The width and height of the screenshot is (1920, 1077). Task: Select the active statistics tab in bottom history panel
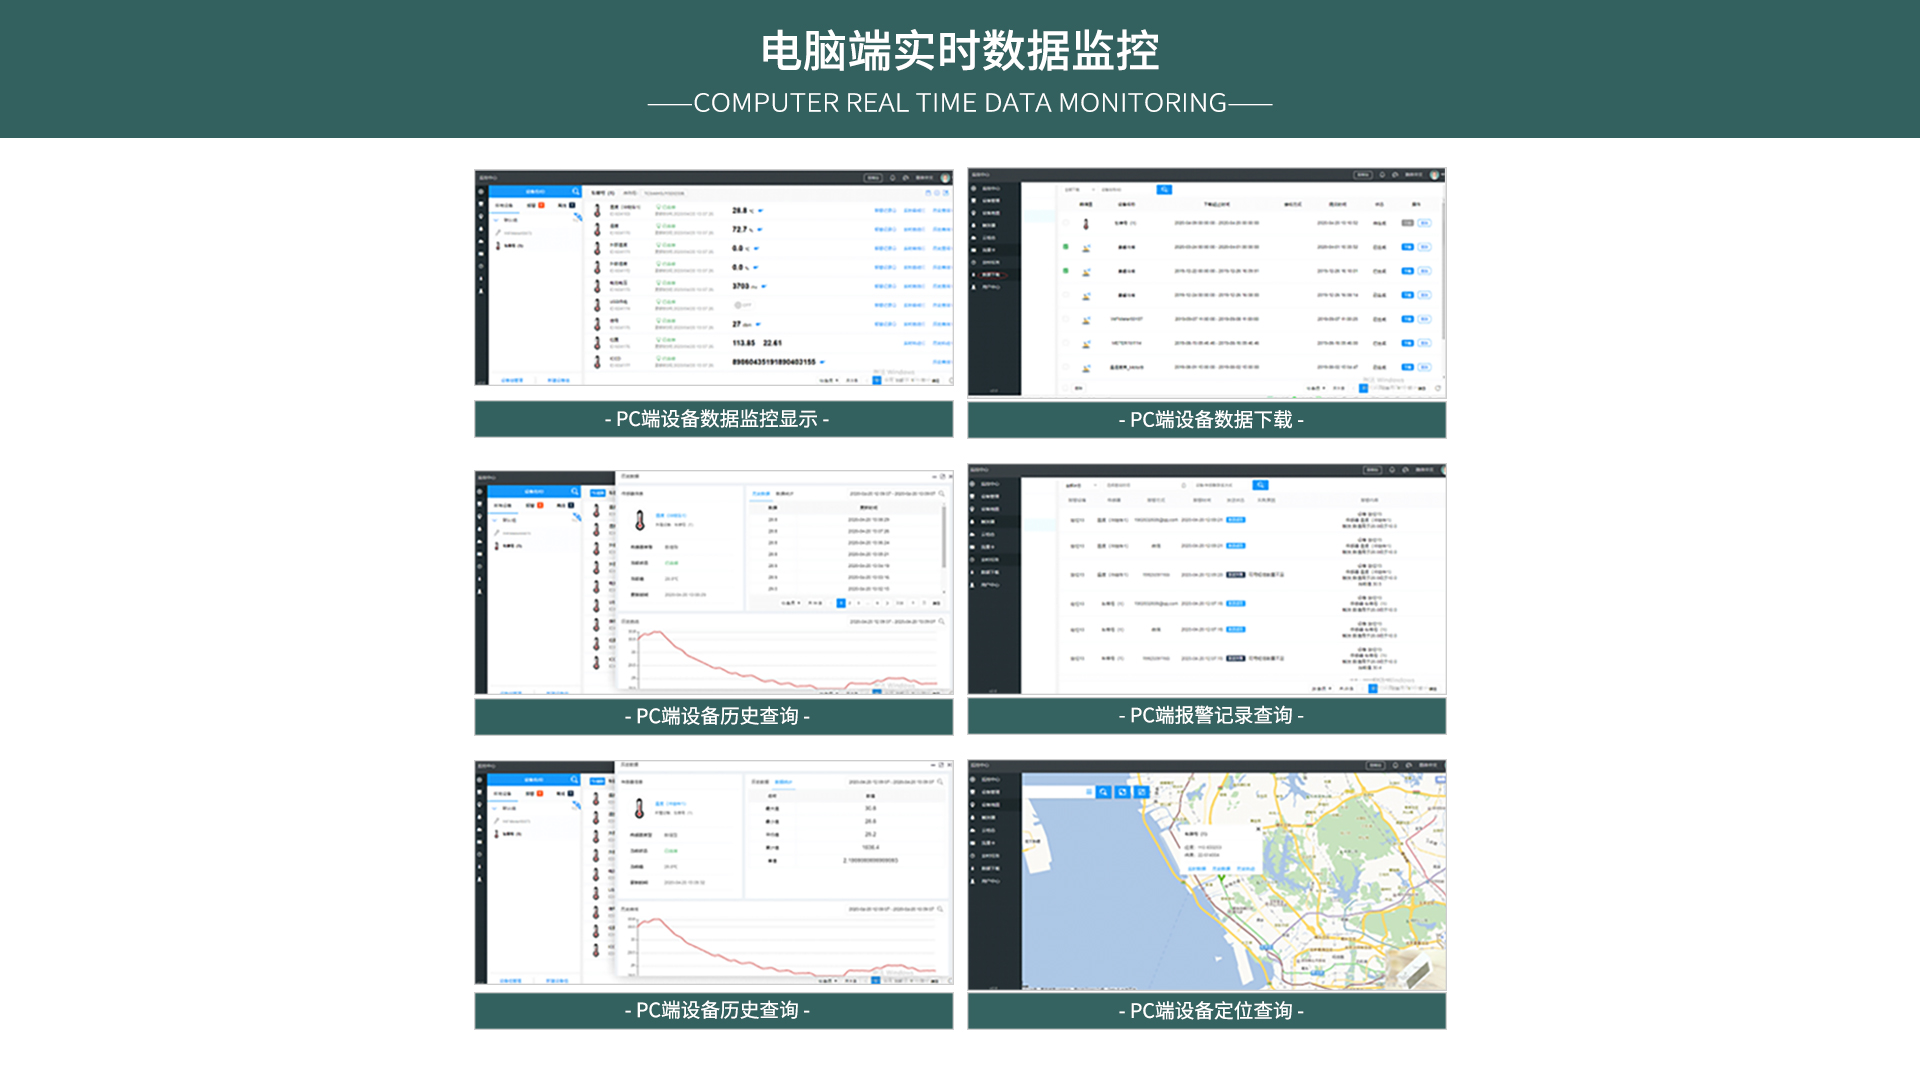pyautogui.click(x=783, y=782)
